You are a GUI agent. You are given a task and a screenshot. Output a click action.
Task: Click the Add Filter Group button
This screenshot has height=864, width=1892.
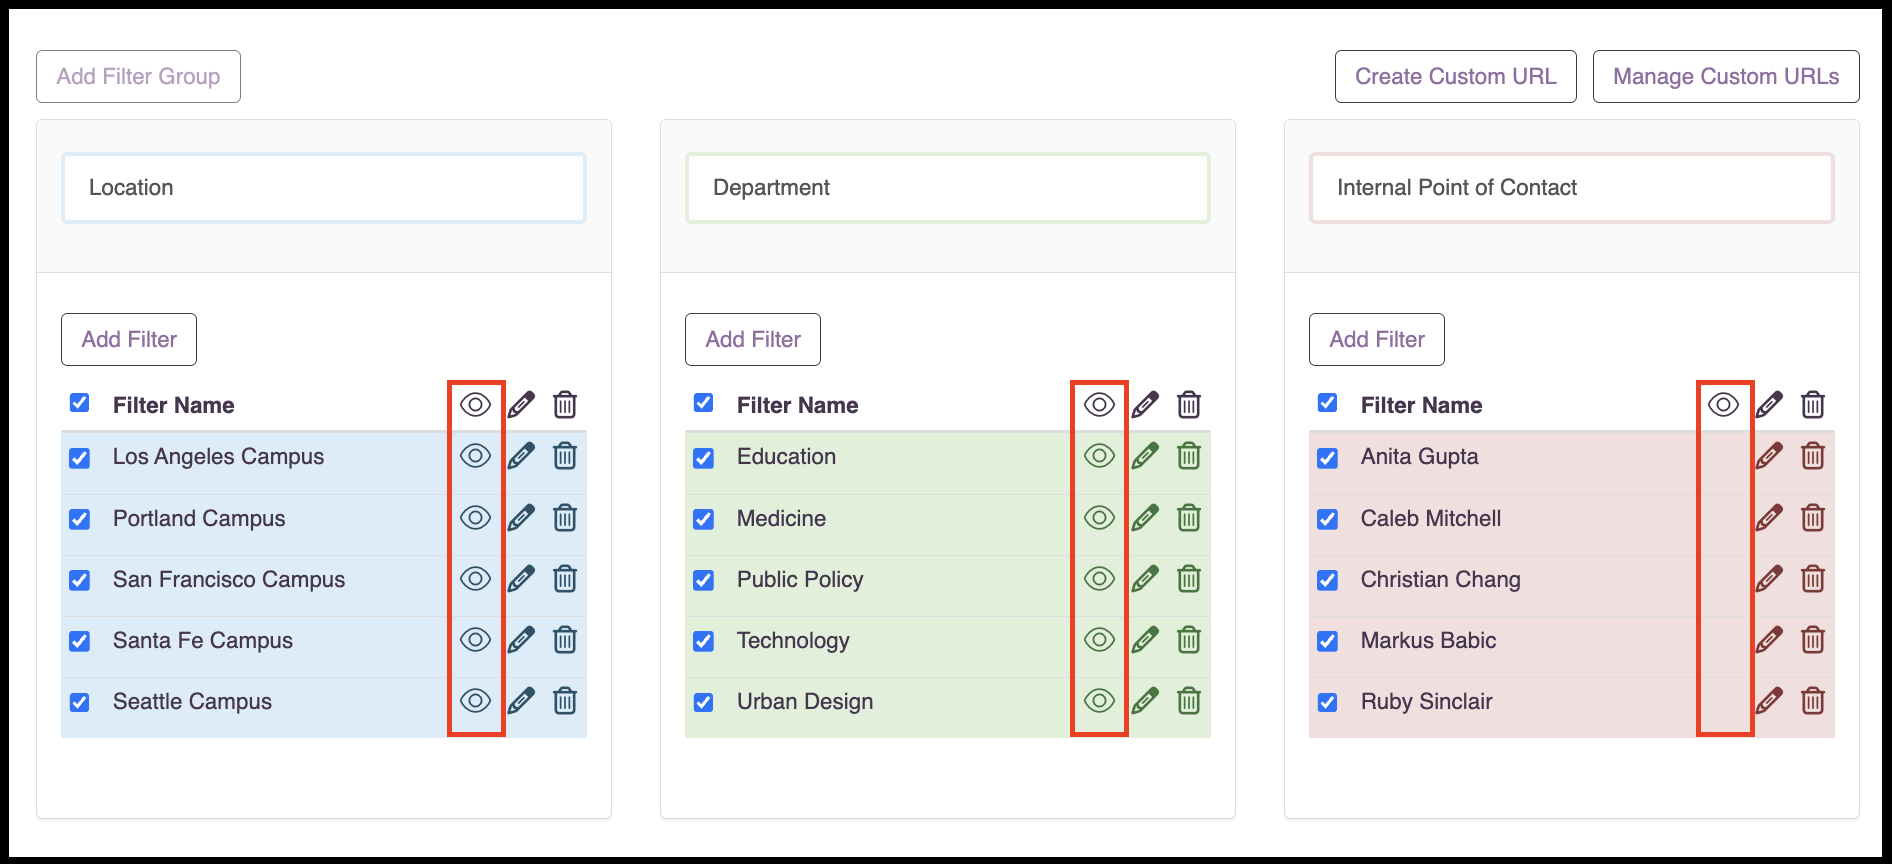(x=138, y=76)
